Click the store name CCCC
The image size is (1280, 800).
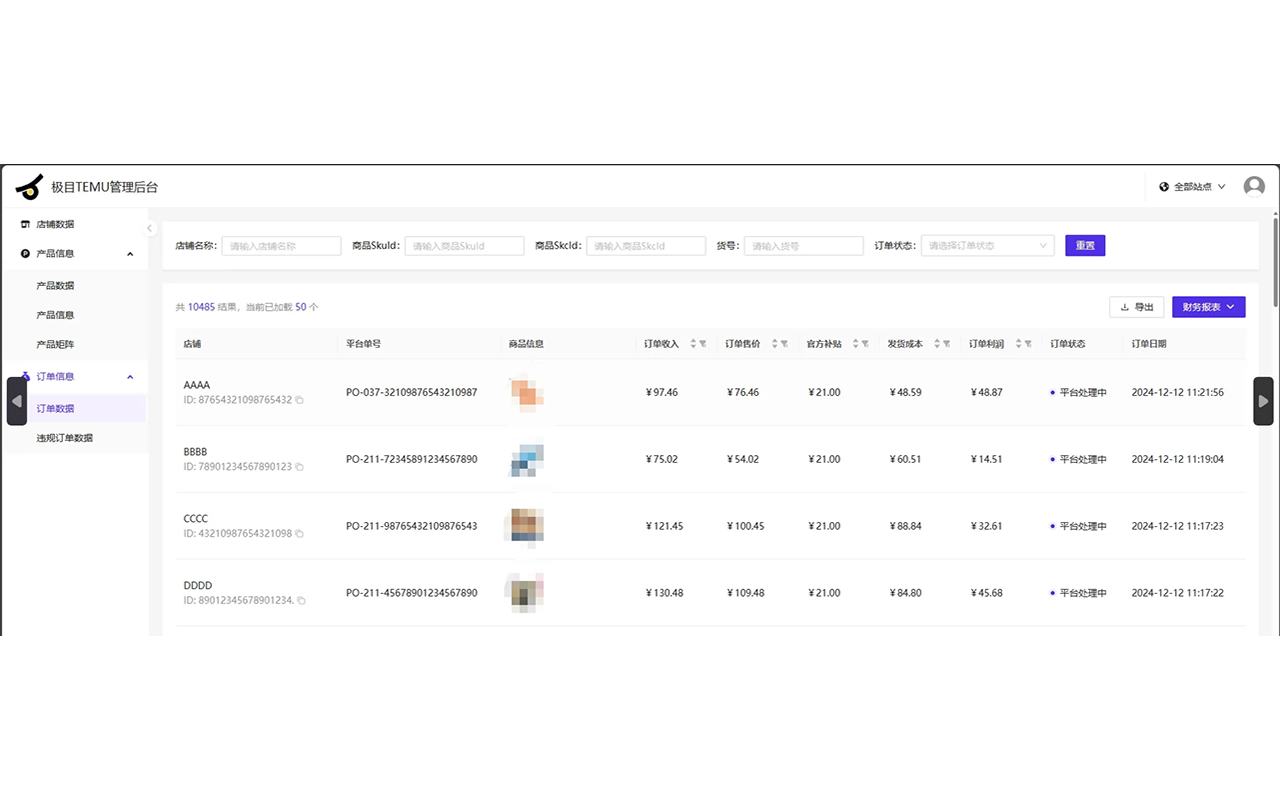196,519
